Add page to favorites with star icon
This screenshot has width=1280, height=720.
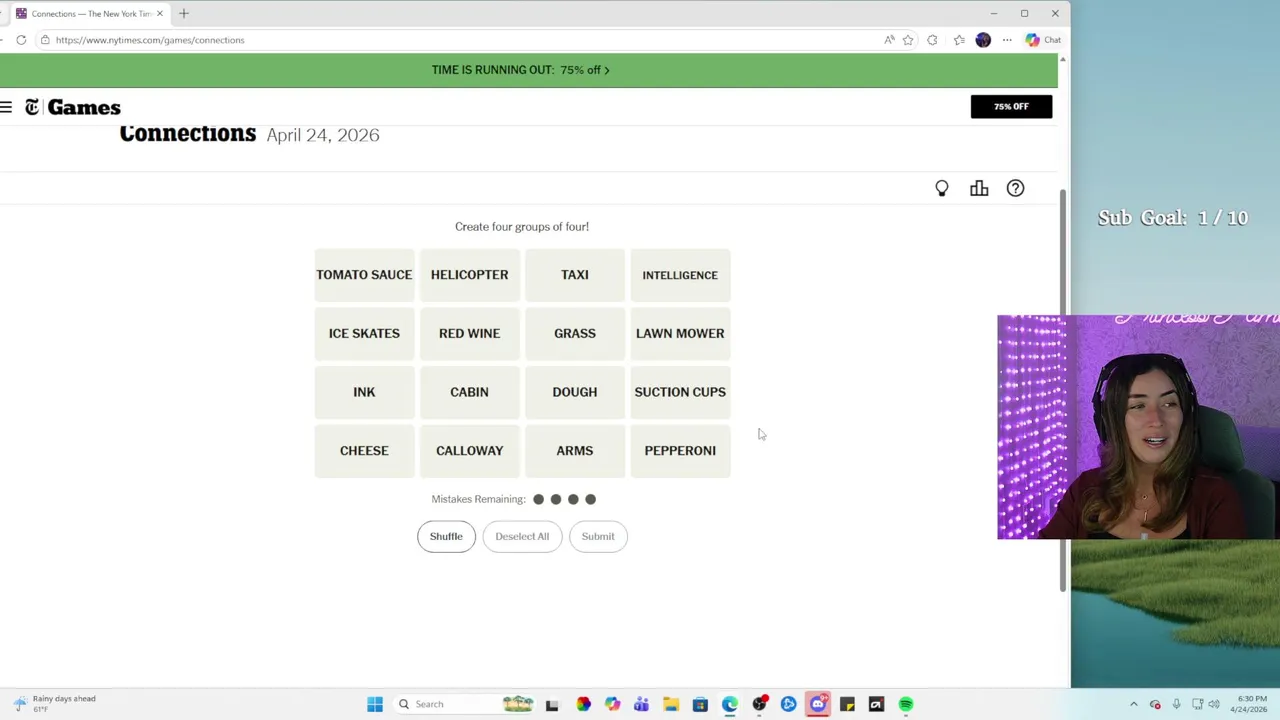click(x=908, y=40)
